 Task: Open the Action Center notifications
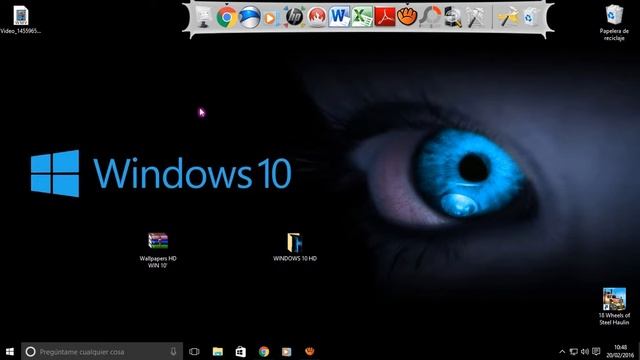pyautogui.click(x=596, y=351)
